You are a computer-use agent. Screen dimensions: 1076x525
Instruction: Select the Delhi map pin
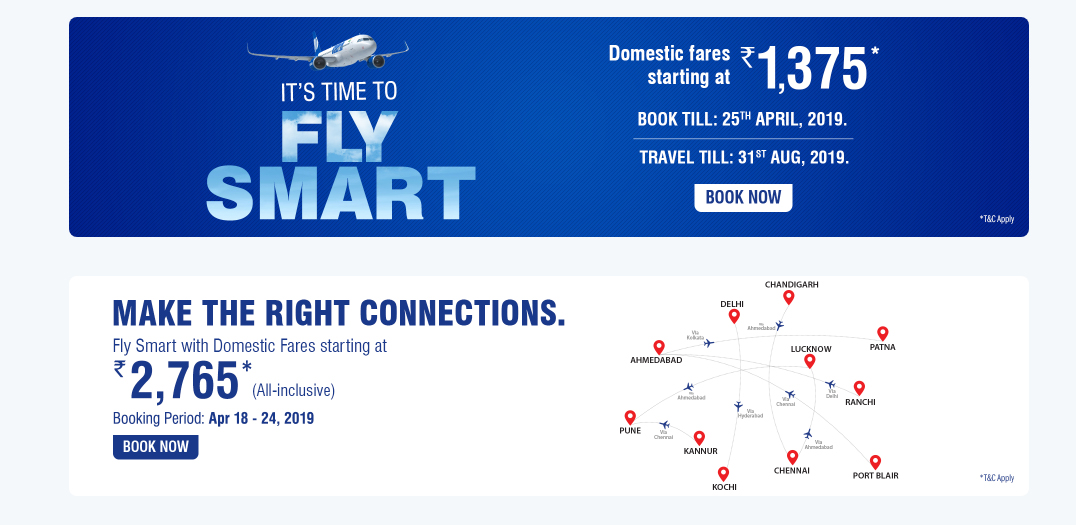(x=734, y=316)
